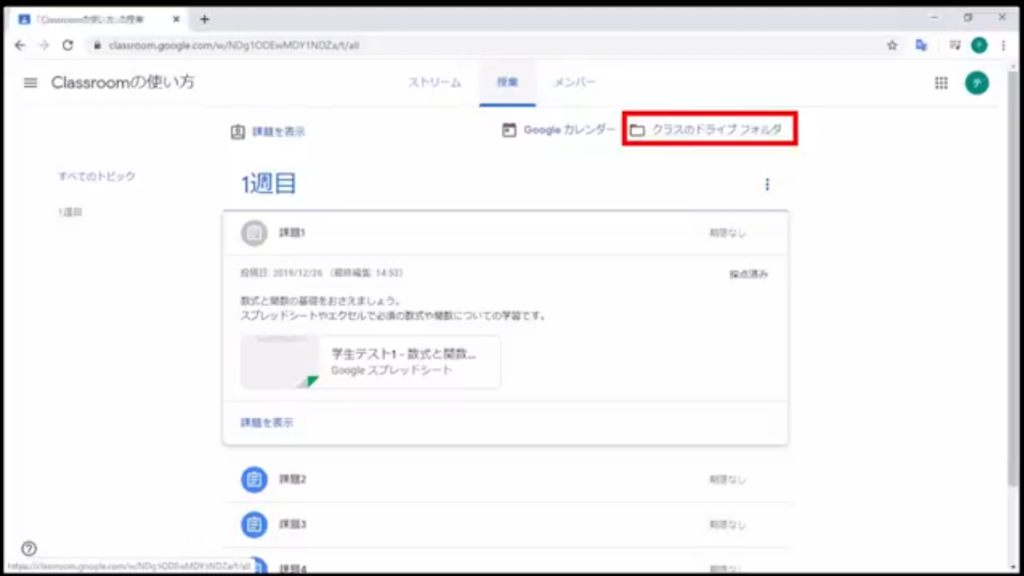Close the Classroomの使い方 browser tab
Image resolution: width=1024 pixels, height=576 pixels.
[x=176, y=20]
